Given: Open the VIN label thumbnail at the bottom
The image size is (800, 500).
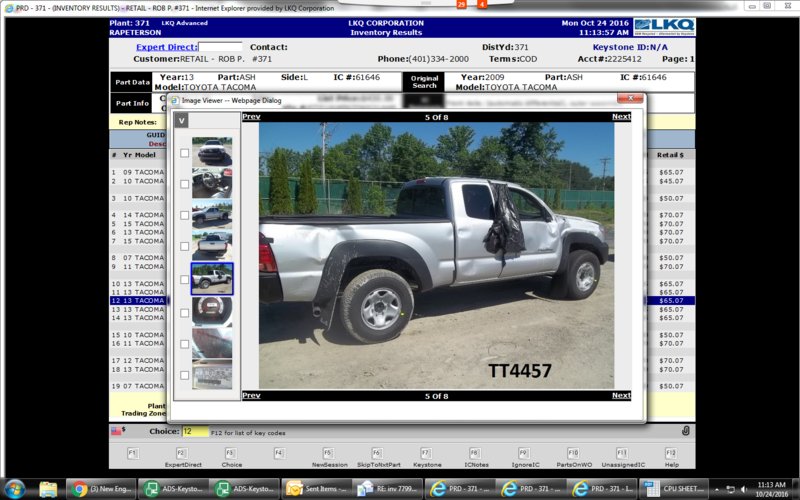Looking at the screenshot, I should click(x=212, y=374).
